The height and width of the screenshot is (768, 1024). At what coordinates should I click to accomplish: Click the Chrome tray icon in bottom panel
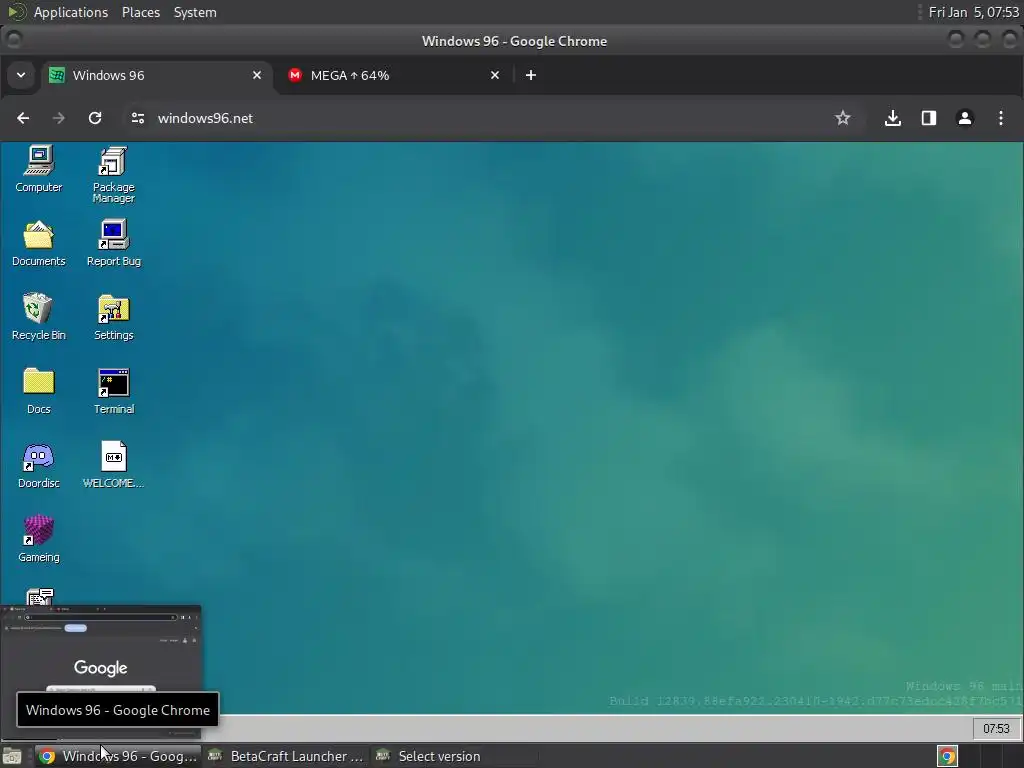(x=947, y=756)
